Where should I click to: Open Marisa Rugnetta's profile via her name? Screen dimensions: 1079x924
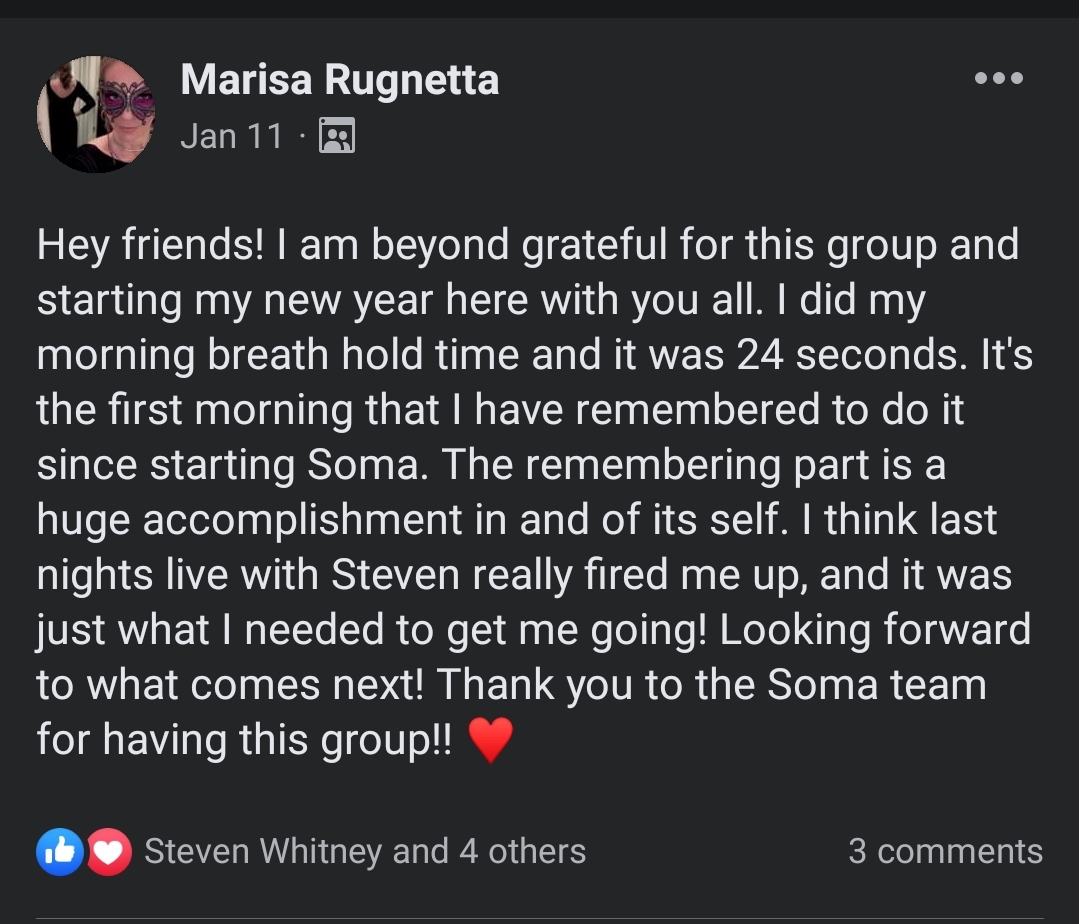[x=339, y=80]
